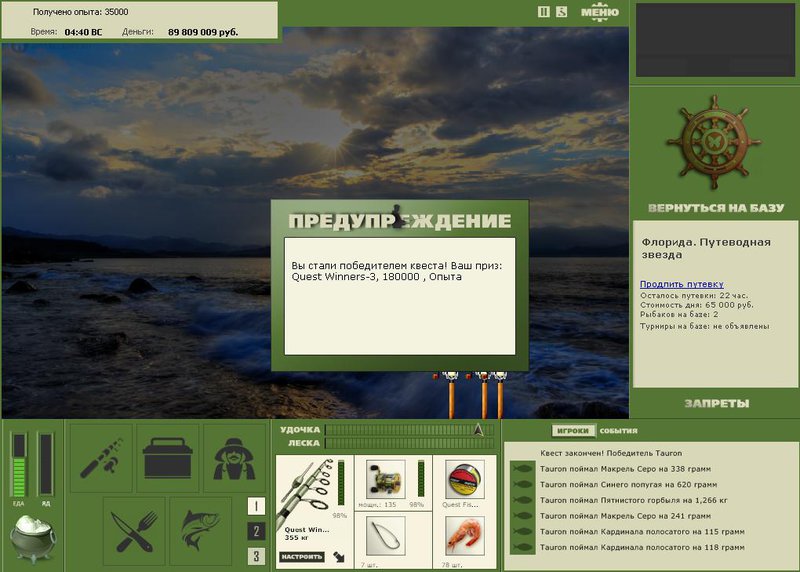Open the fish catch icon
Screen dimensions: 800x572
(201, 531)
